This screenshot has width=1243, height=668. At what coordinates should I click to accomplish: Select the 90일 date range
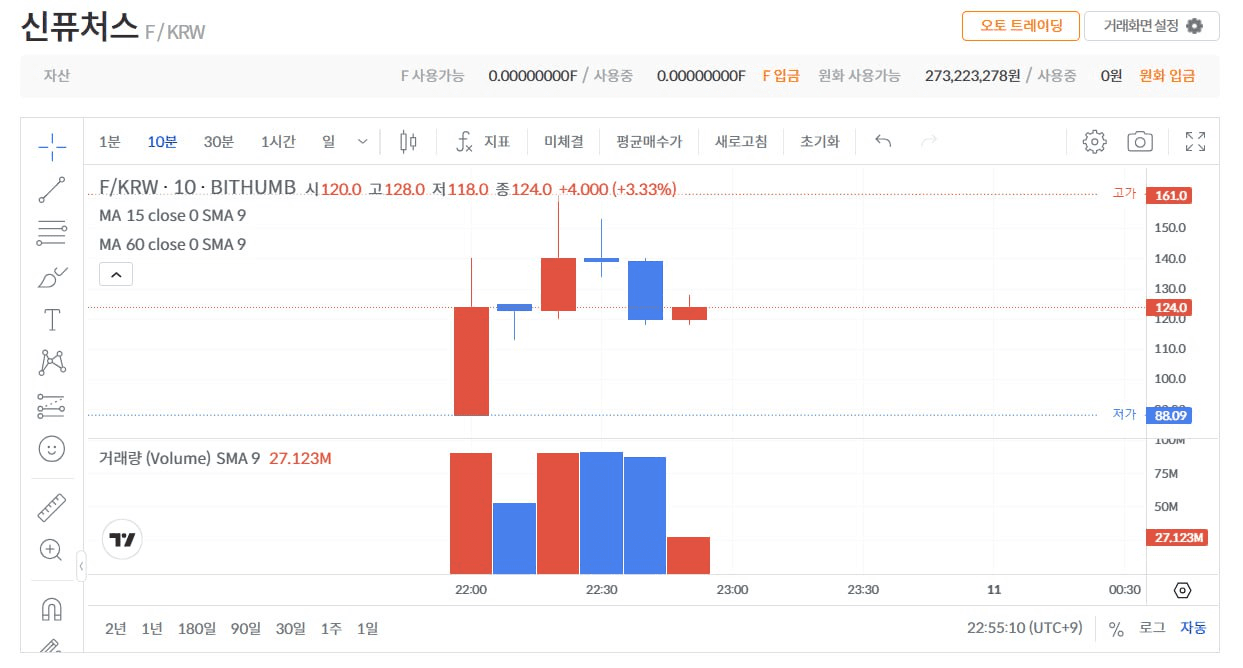pyautogui.click(x=245, y=628)
